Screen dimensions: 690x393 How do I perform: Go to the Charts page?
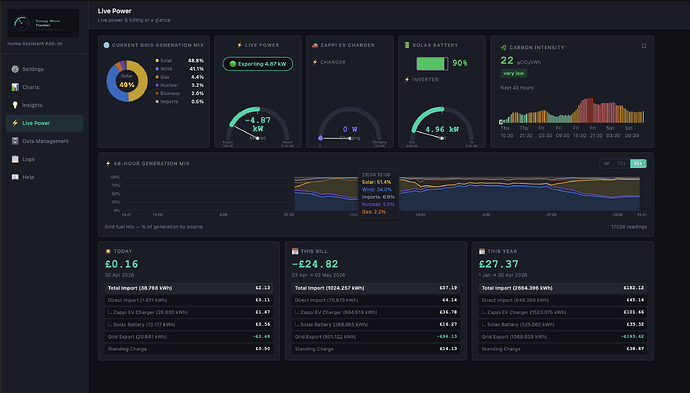point(44,87)
